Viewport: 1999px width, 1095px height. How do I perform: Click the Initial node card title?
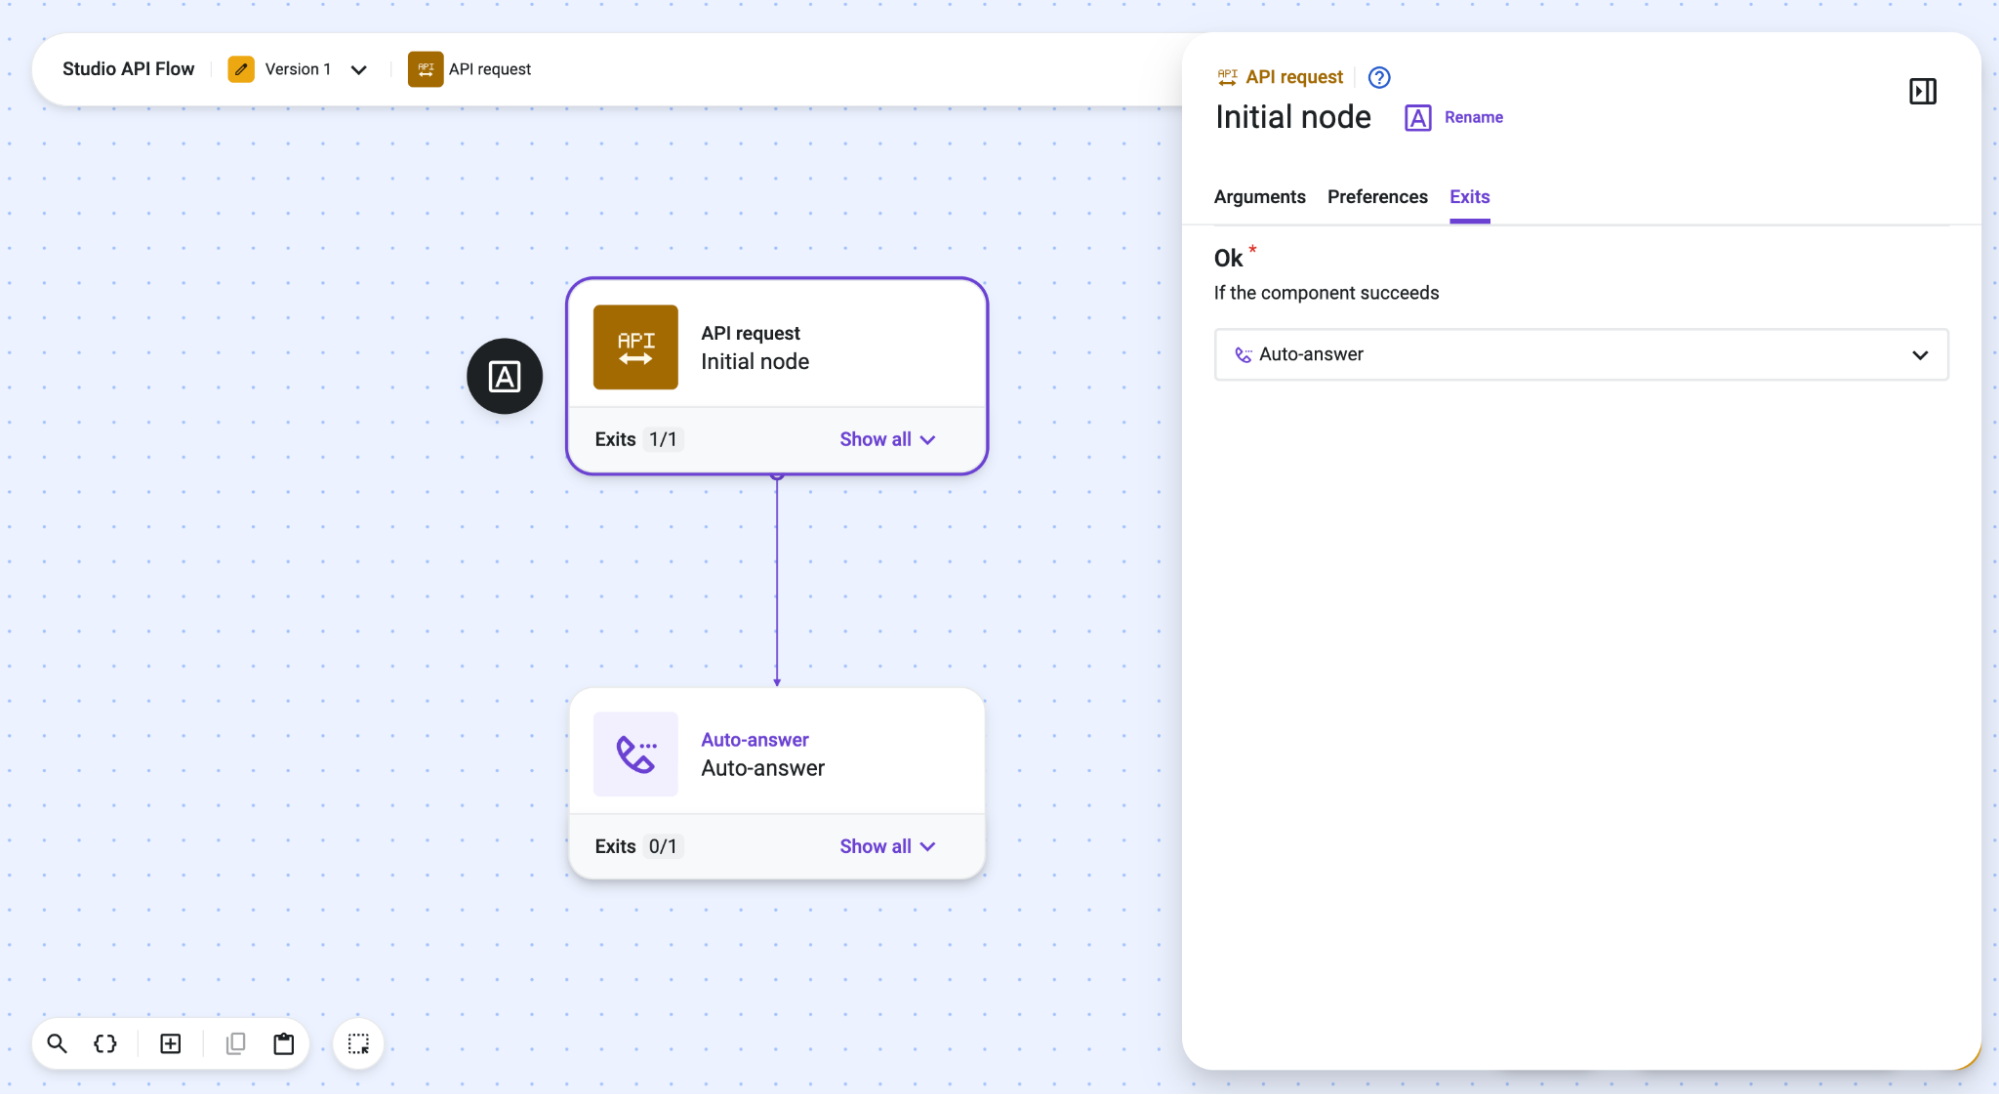coord(755,362)
